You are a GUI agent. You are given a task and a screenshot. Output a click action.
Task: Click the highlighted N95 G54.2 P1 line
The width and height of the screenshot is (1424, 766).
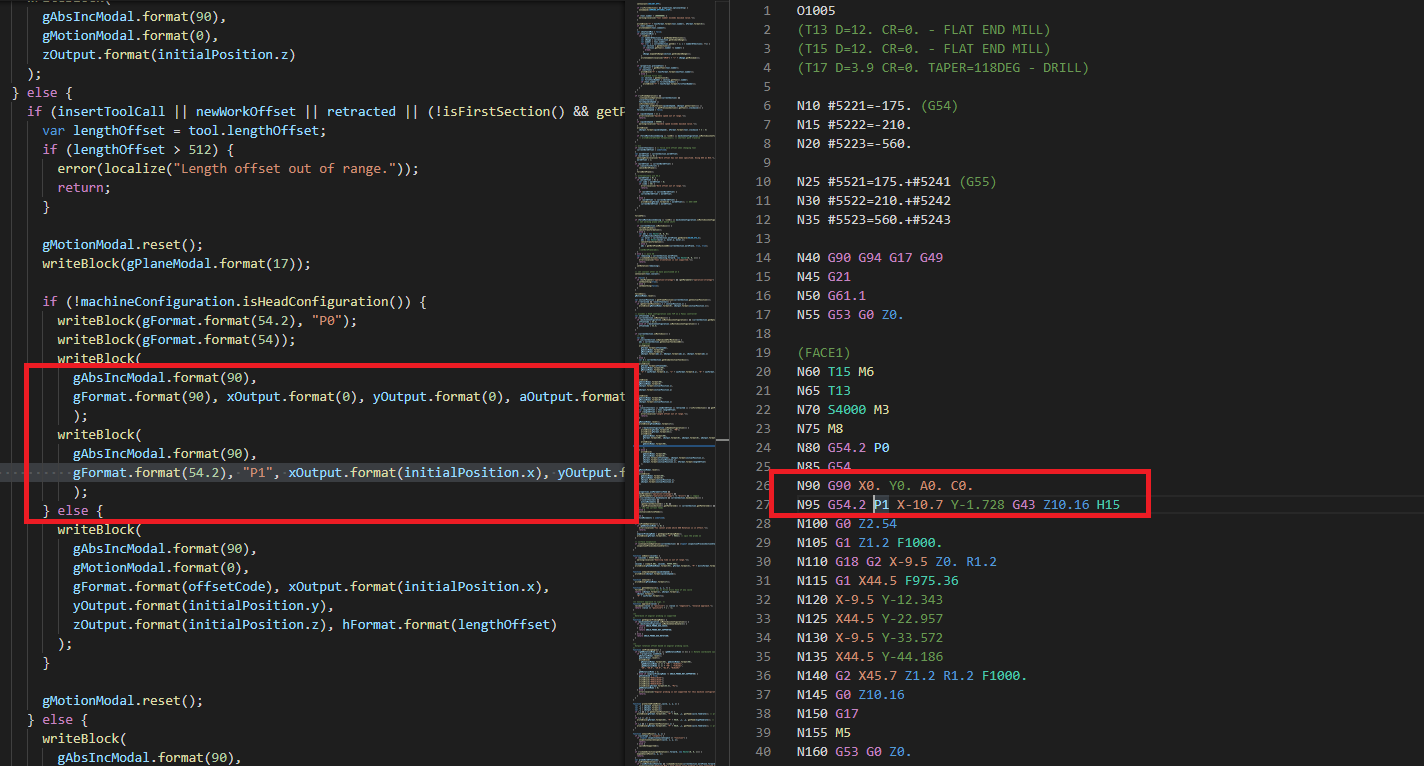(960, 504)
